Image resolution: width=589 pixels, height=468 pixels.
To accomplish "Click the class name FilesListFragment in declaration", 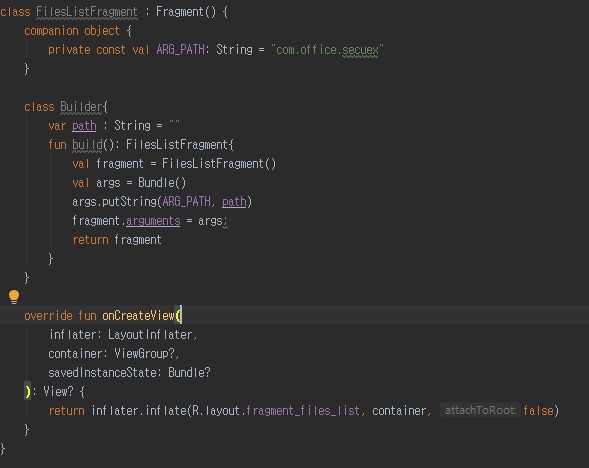I will pyautogui.click(x=87, y=12).
